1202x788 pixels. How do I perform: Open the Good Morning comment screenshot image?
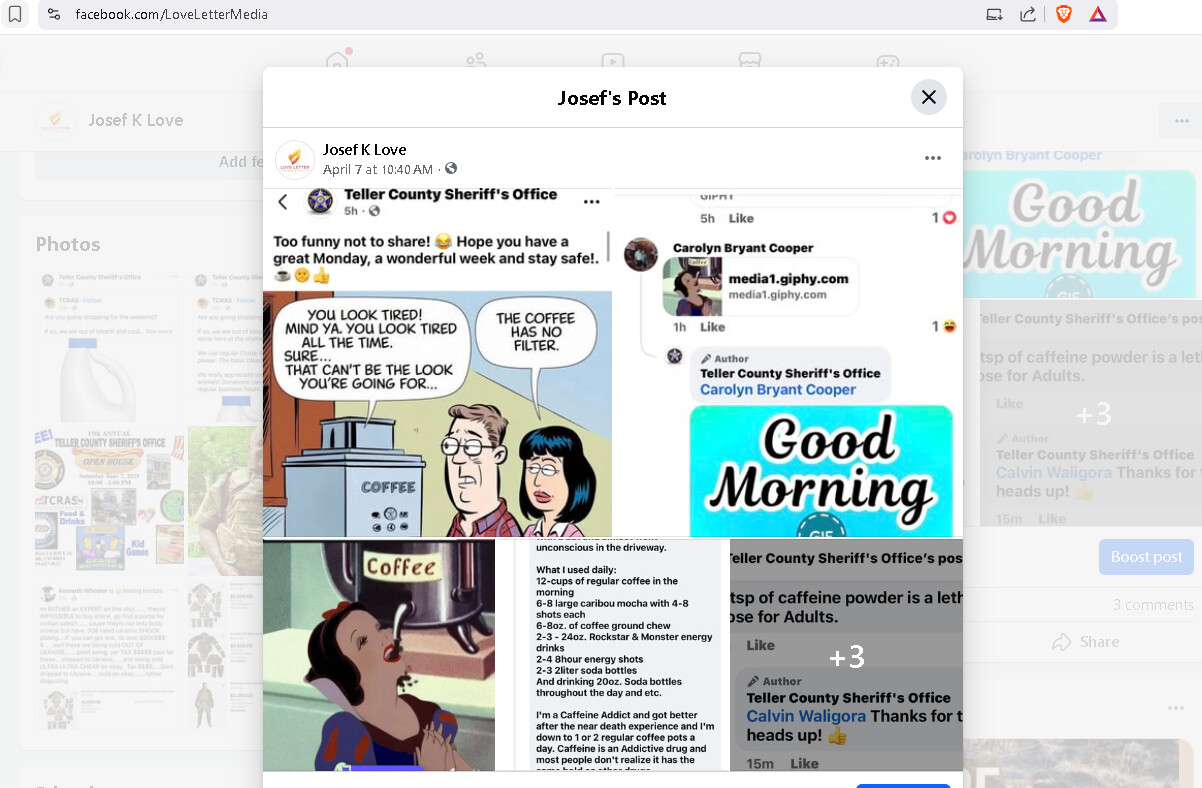click(788, 362)
